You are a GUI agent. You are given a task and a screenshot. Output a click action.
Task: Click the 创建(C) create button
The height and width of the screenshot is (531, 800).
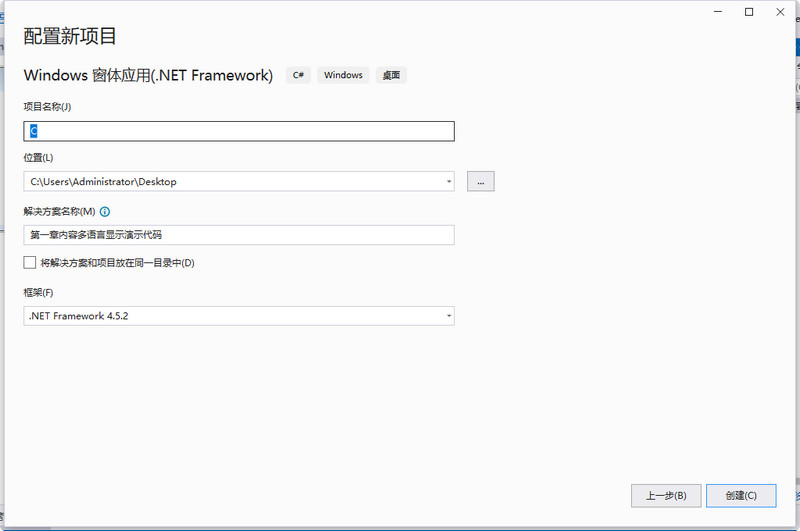[741, 496]
